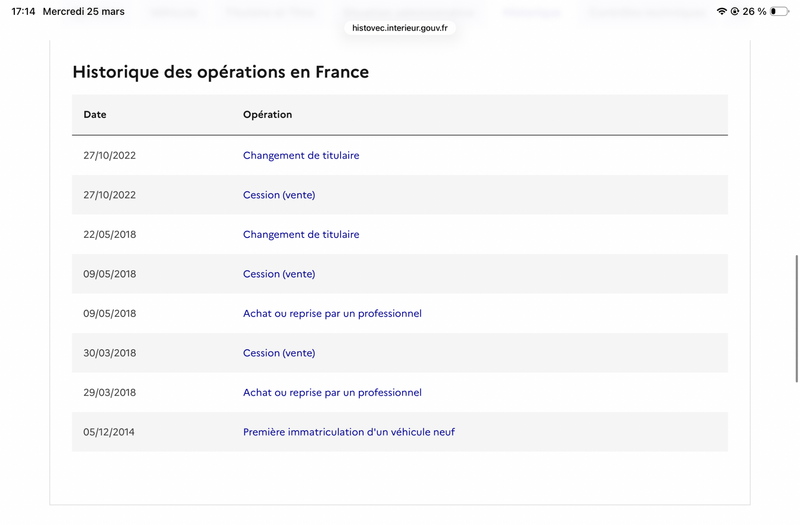800x525 pixels.
Task: Click Cession (vente) link dated 09/05/2018
Action: pos(279,274)
